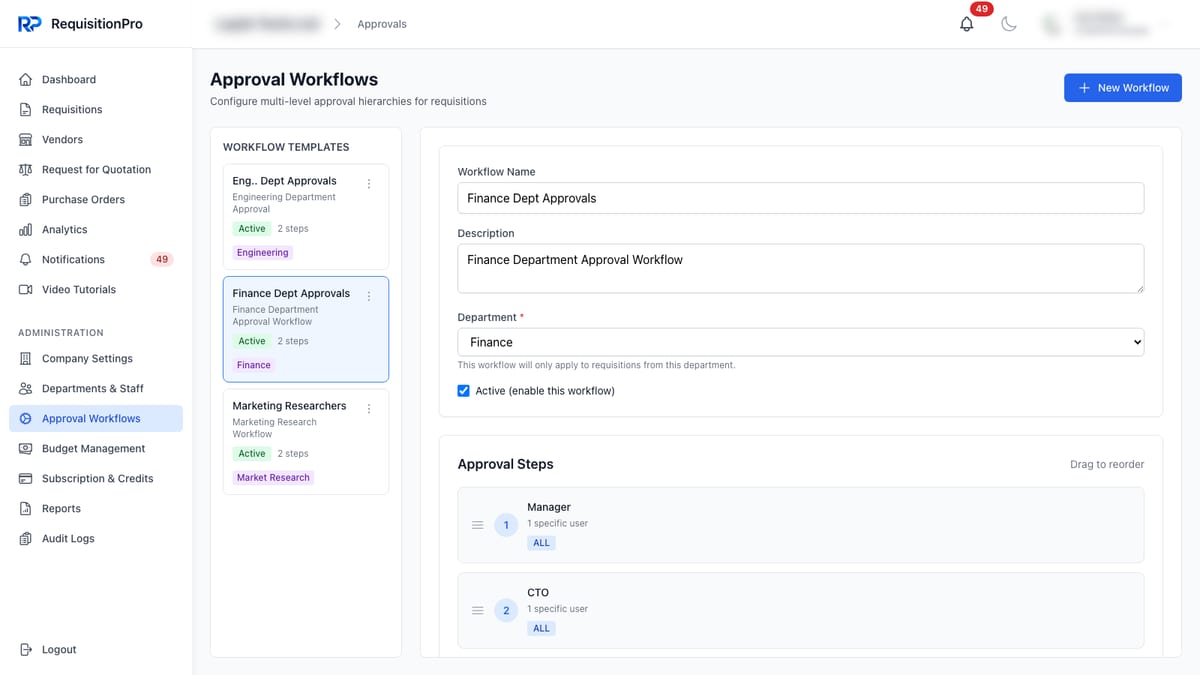
Task: Click the Notifications sidebar bell icon
Action: coord(26,259)
